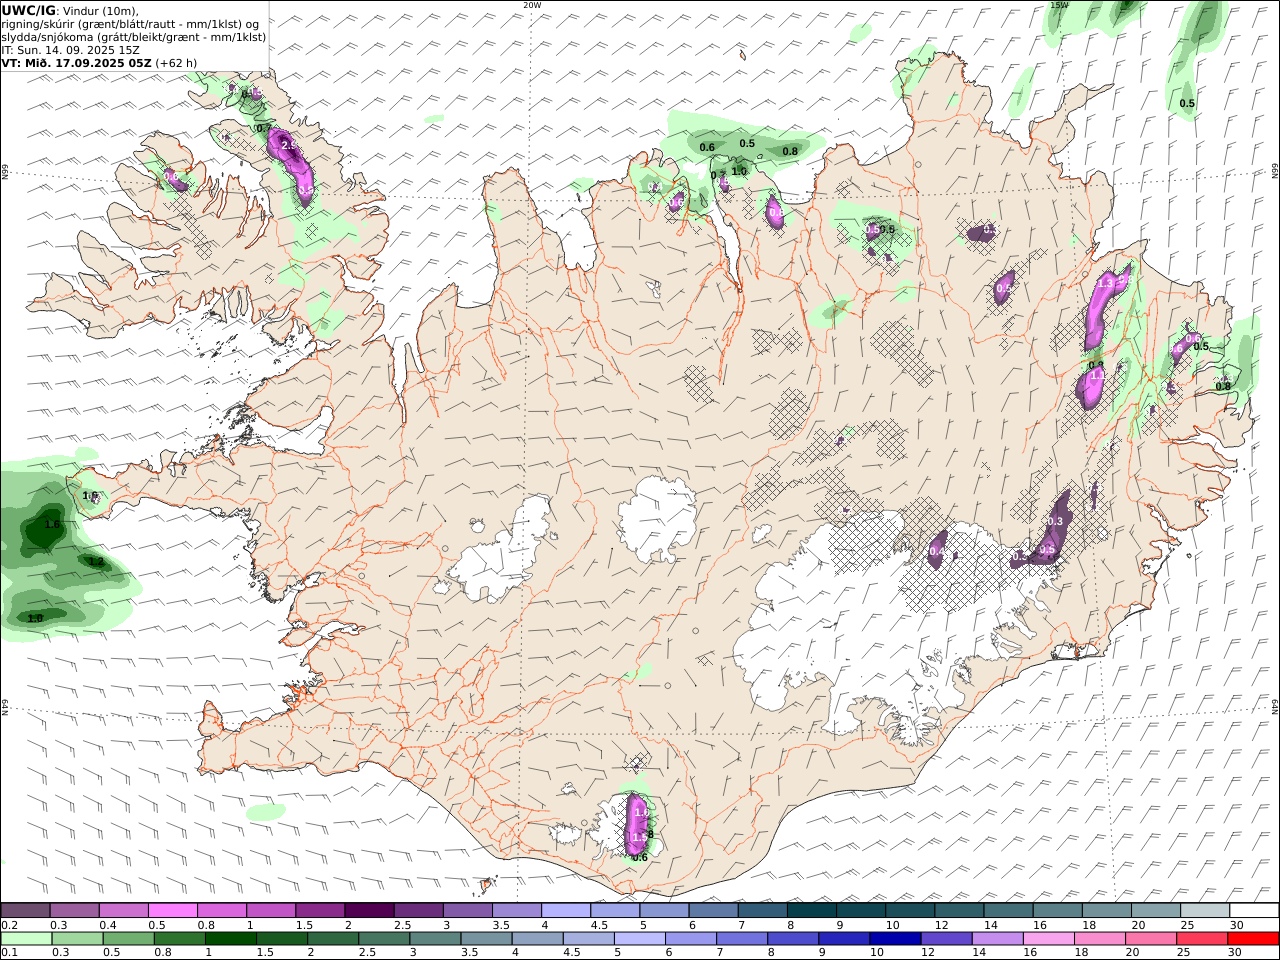Image resolution: width=1280 pixels, height=960 pixels.
Task: Click the bright pink 0.5 snow legend swatch
Action: coord(173,911)
